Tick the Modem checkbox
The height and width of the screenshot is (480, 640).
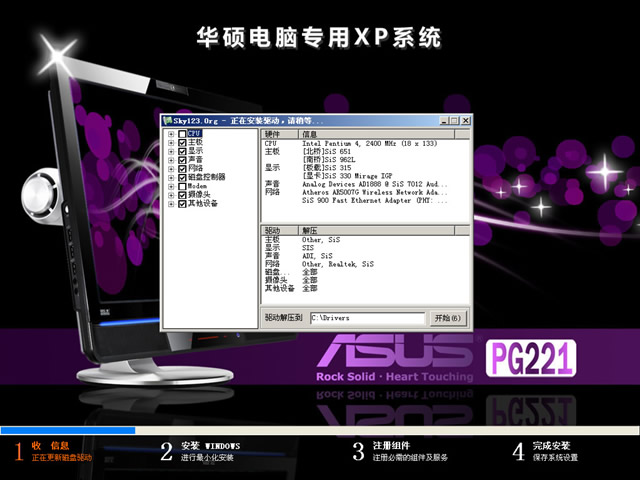pyautogui.click(x=182, y=186)
